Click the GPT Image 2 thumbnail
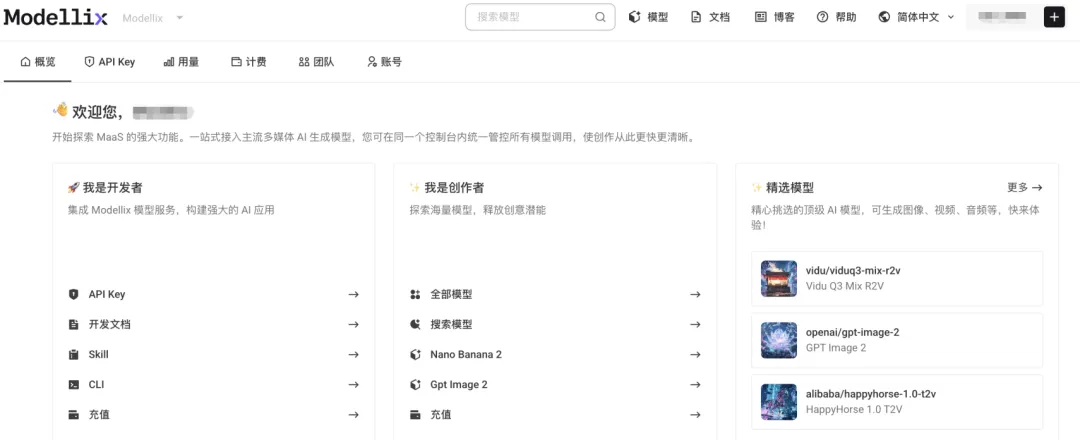The width and height of the screenshot is (1080, 440). pyautogui.click(x=779, y=340)
